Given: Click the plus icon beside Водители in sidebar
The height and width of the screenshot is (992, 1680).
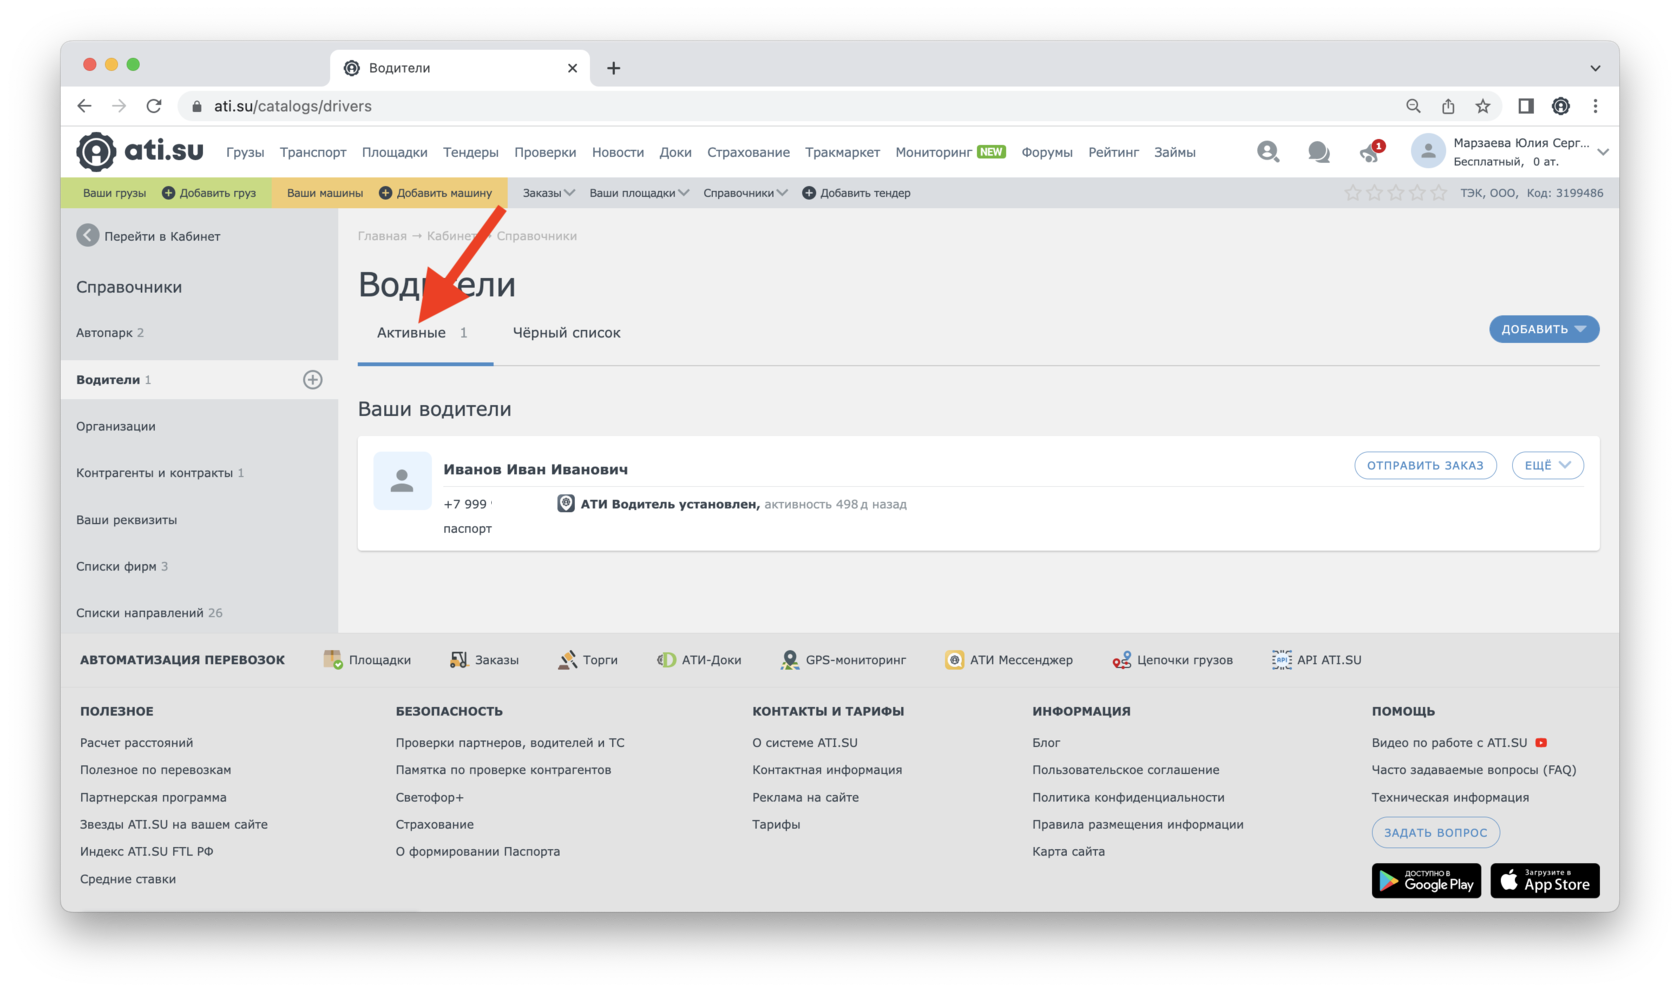Looking at the screenshot, I should click(x=313, y=380).
